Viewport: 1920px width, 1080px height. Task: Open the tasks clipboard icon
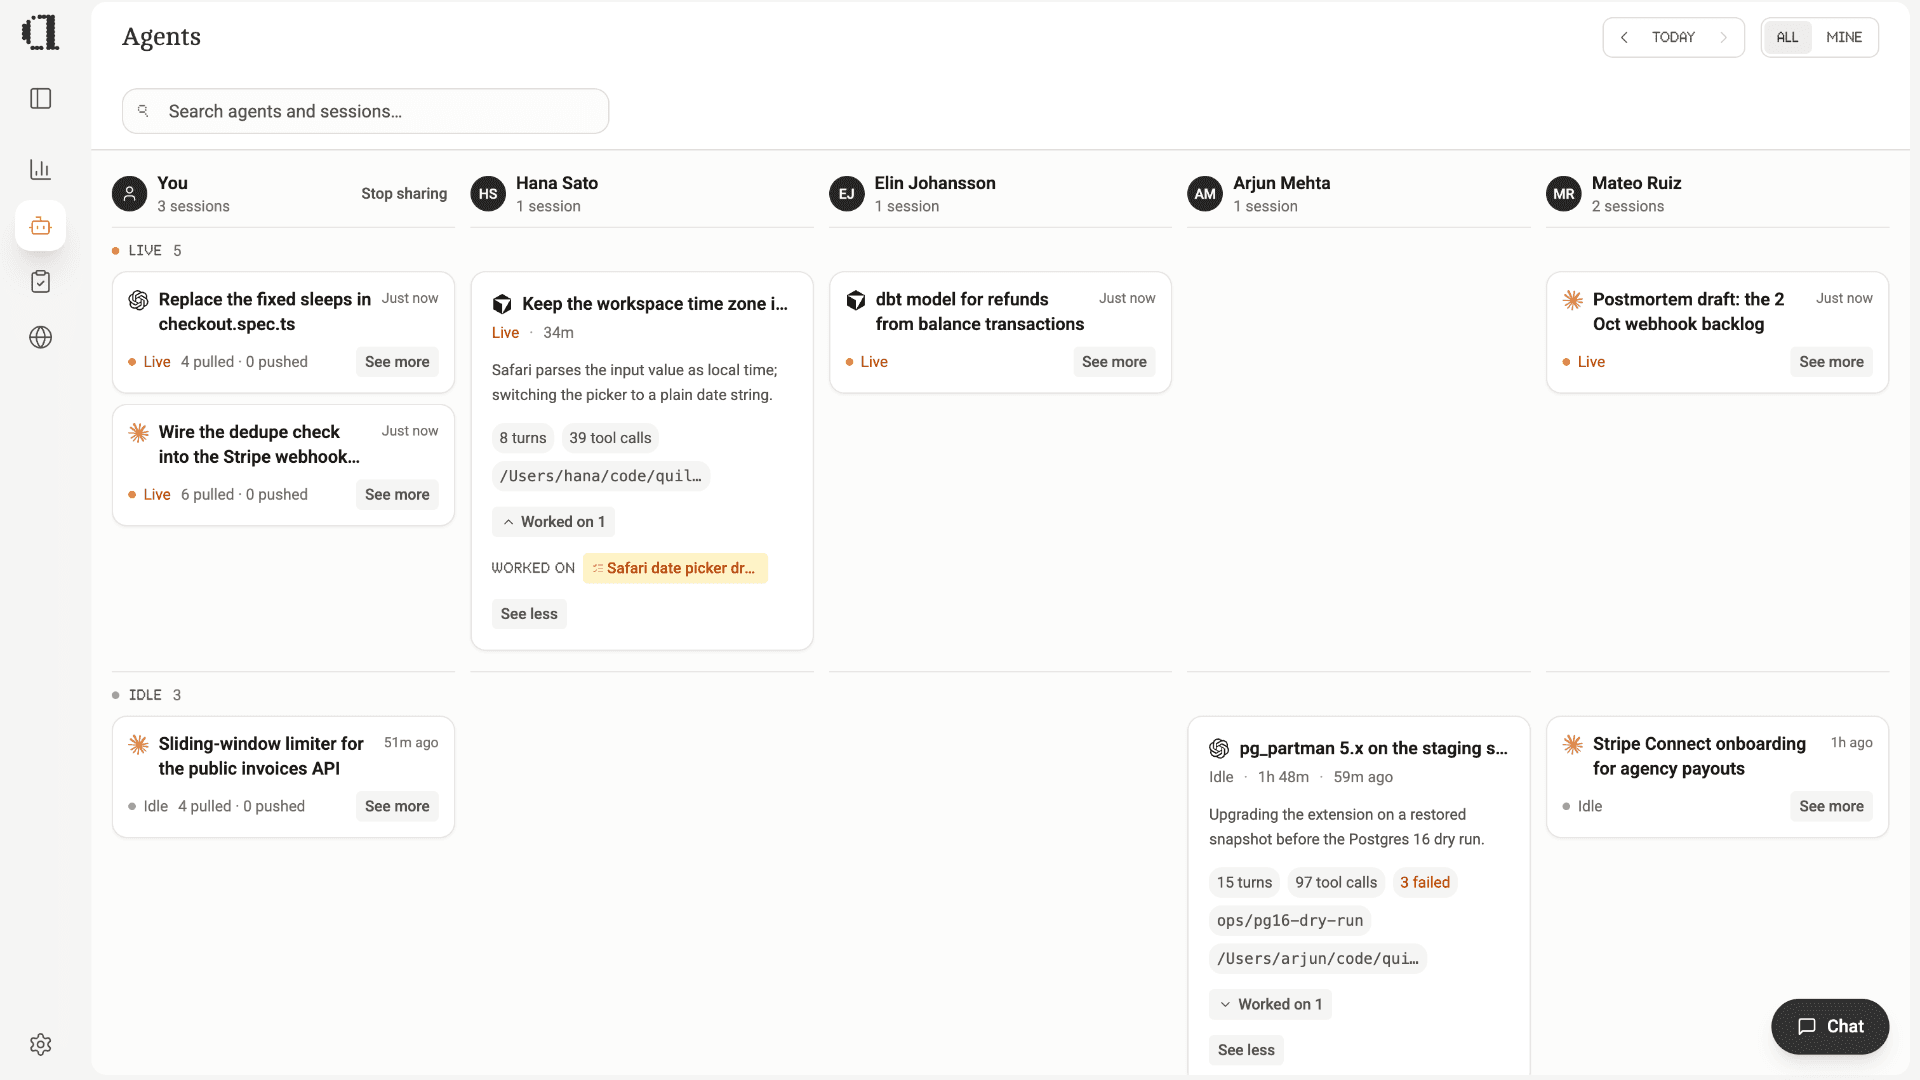pyautogui.click(x=40, y=282)
